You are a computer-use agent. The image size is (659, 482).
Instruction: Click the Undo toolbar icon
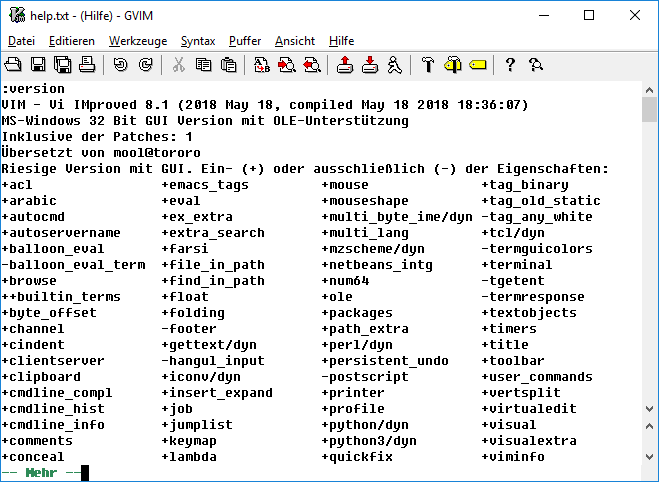click(x=121, y=65)
